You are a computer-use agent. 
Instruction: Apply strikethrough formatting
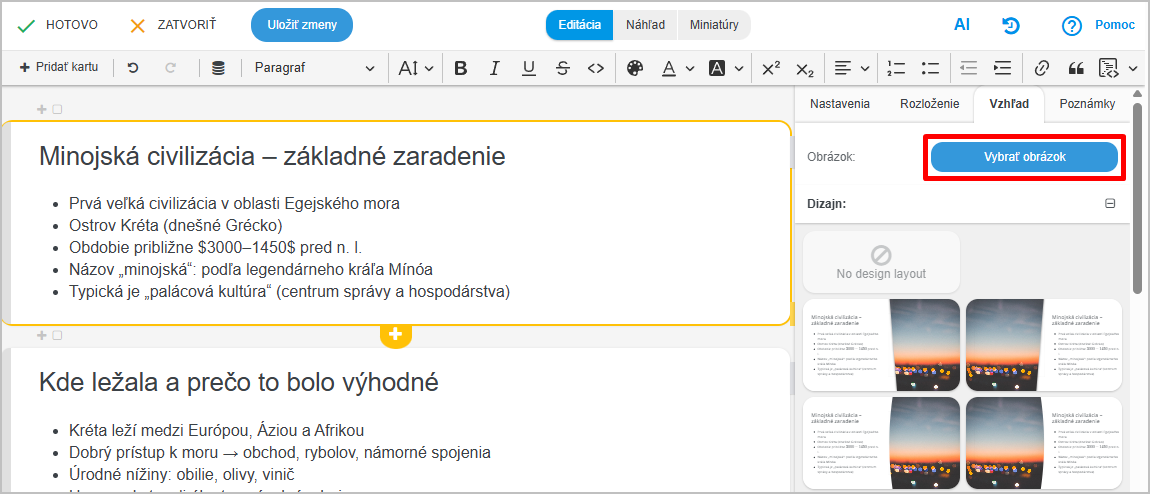click(x=562, y=68)
